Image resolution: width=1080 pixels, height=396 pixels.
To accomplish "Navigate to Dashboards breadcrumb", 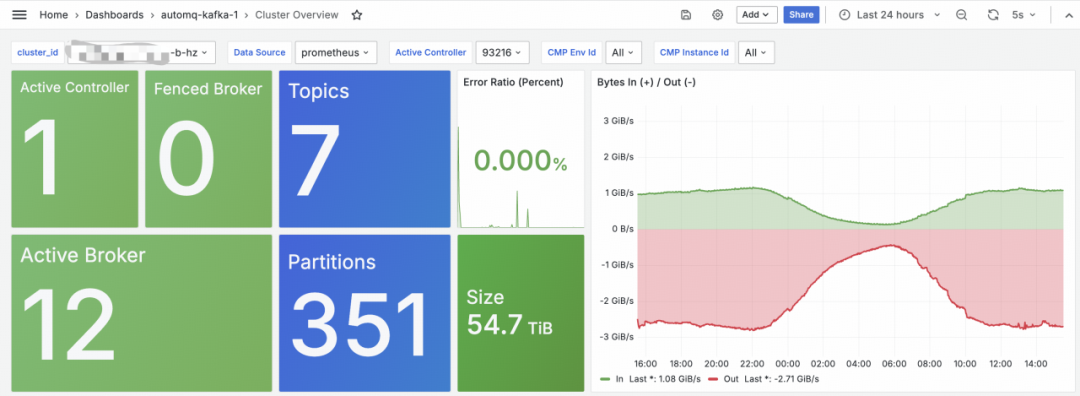I will [x=114, y=14].
